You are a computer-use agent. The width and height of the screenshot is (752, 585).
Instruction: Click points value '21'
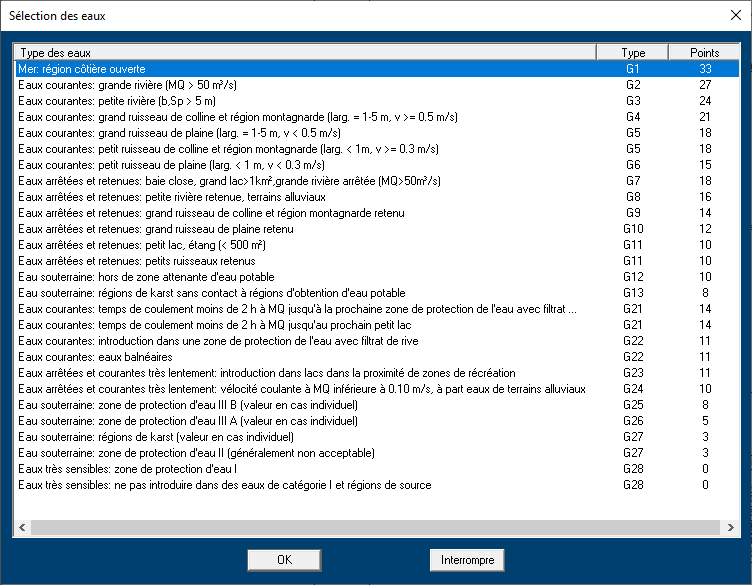(x=705, y=117)
